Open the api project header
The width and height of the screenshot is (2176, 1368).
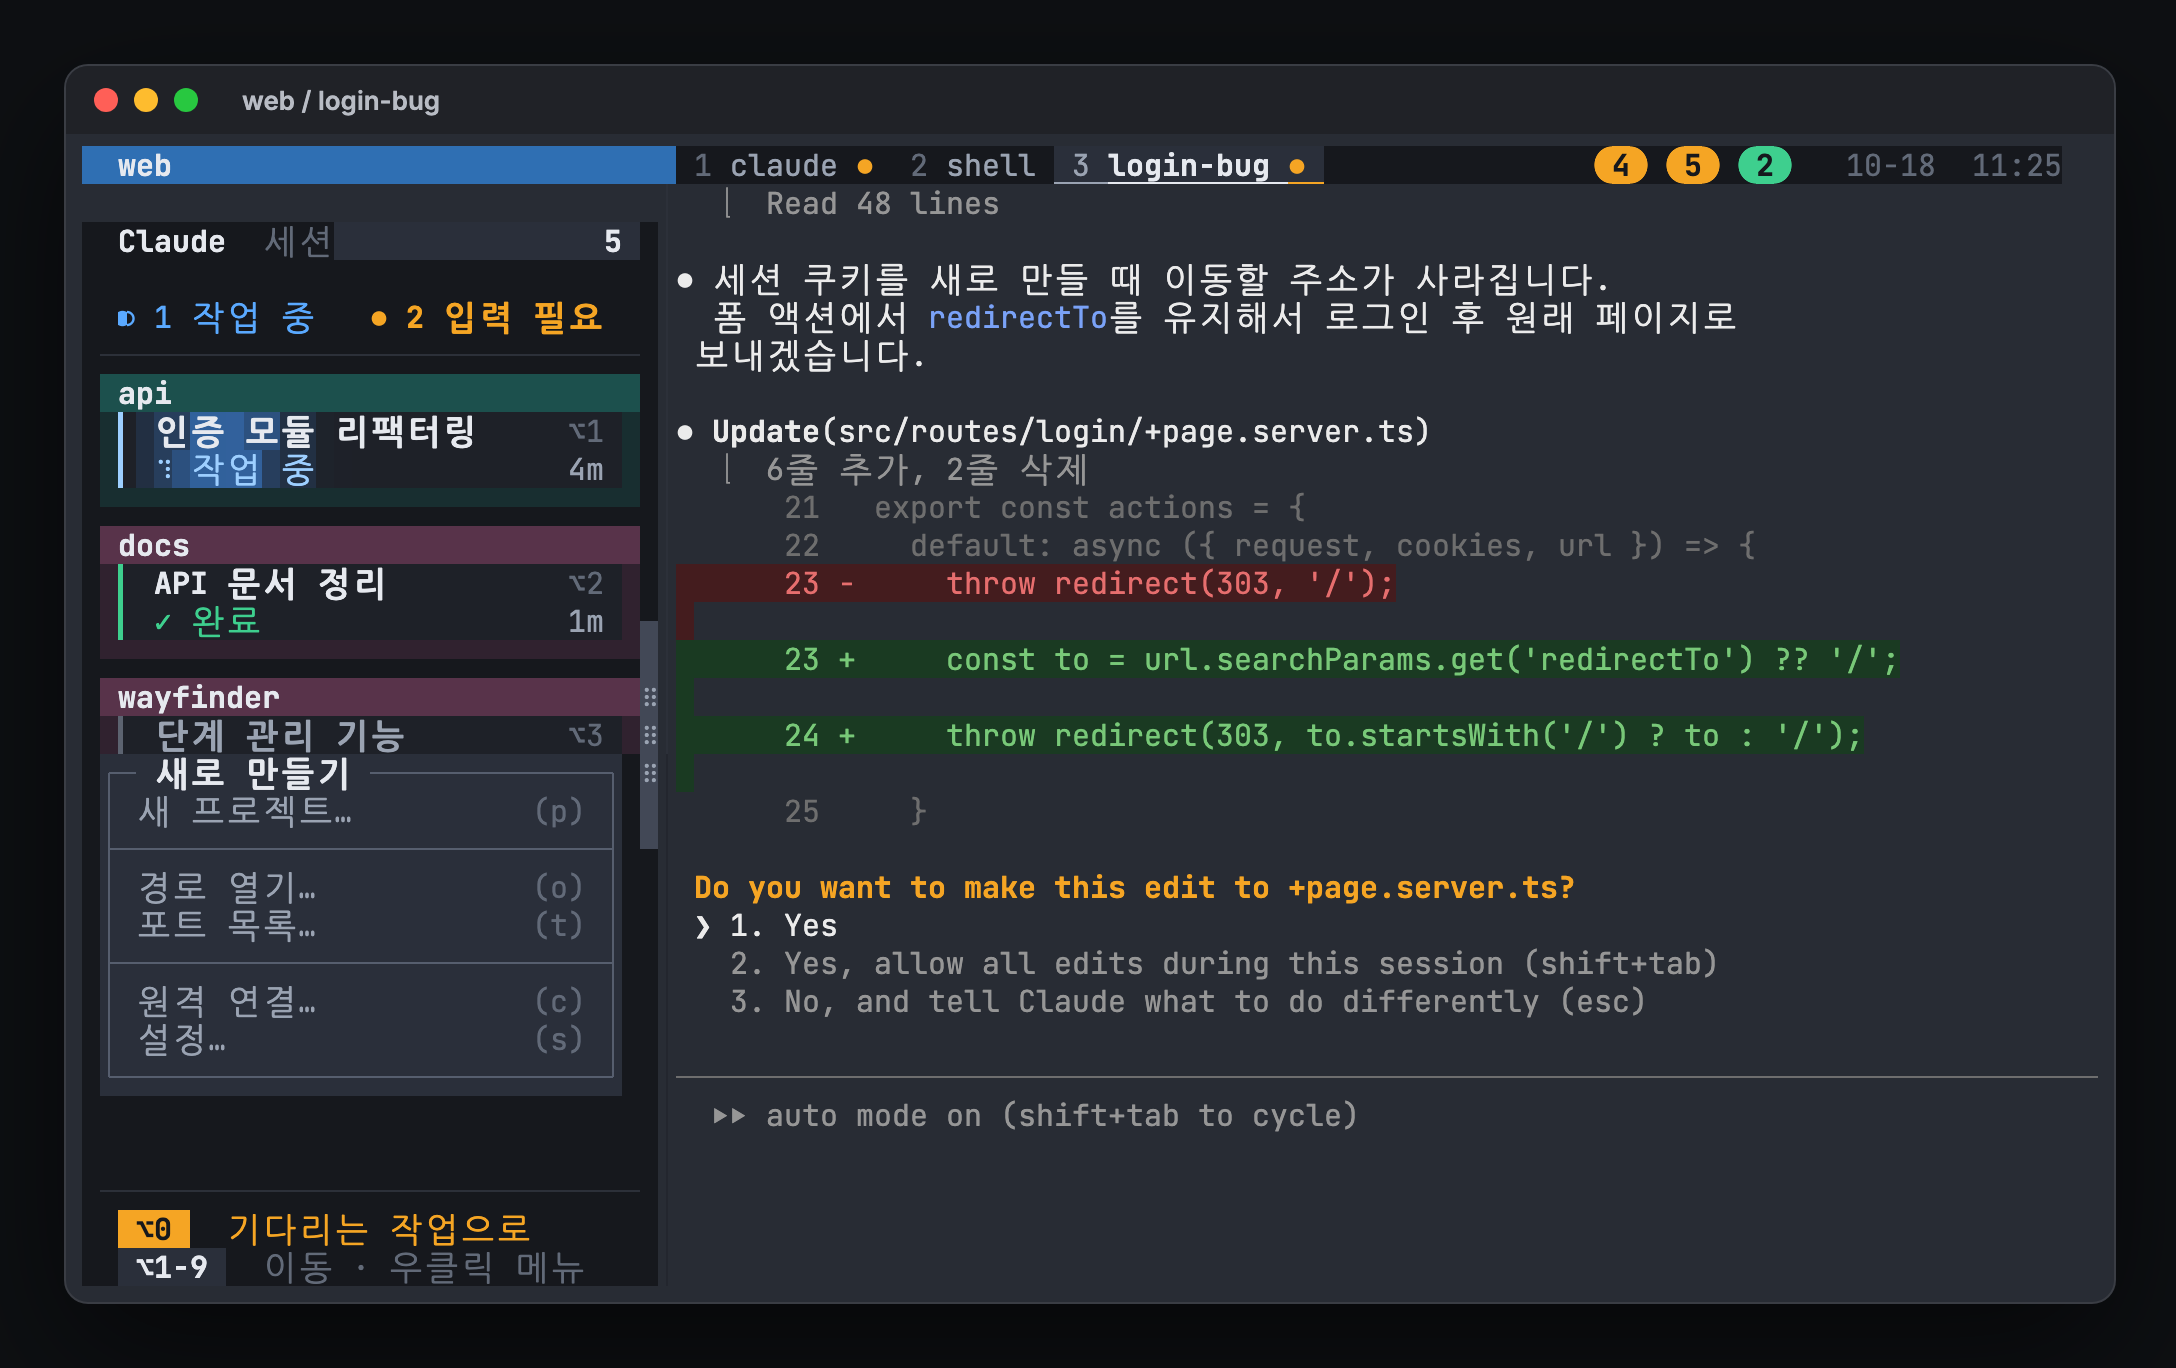[x=369, y=393]
